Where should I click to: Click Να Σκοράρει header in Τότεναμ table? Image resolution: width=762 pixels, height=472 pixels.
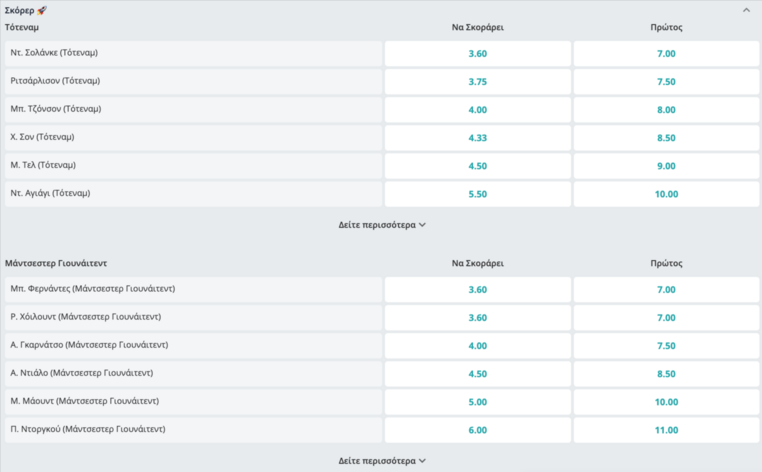pos(478,28)
